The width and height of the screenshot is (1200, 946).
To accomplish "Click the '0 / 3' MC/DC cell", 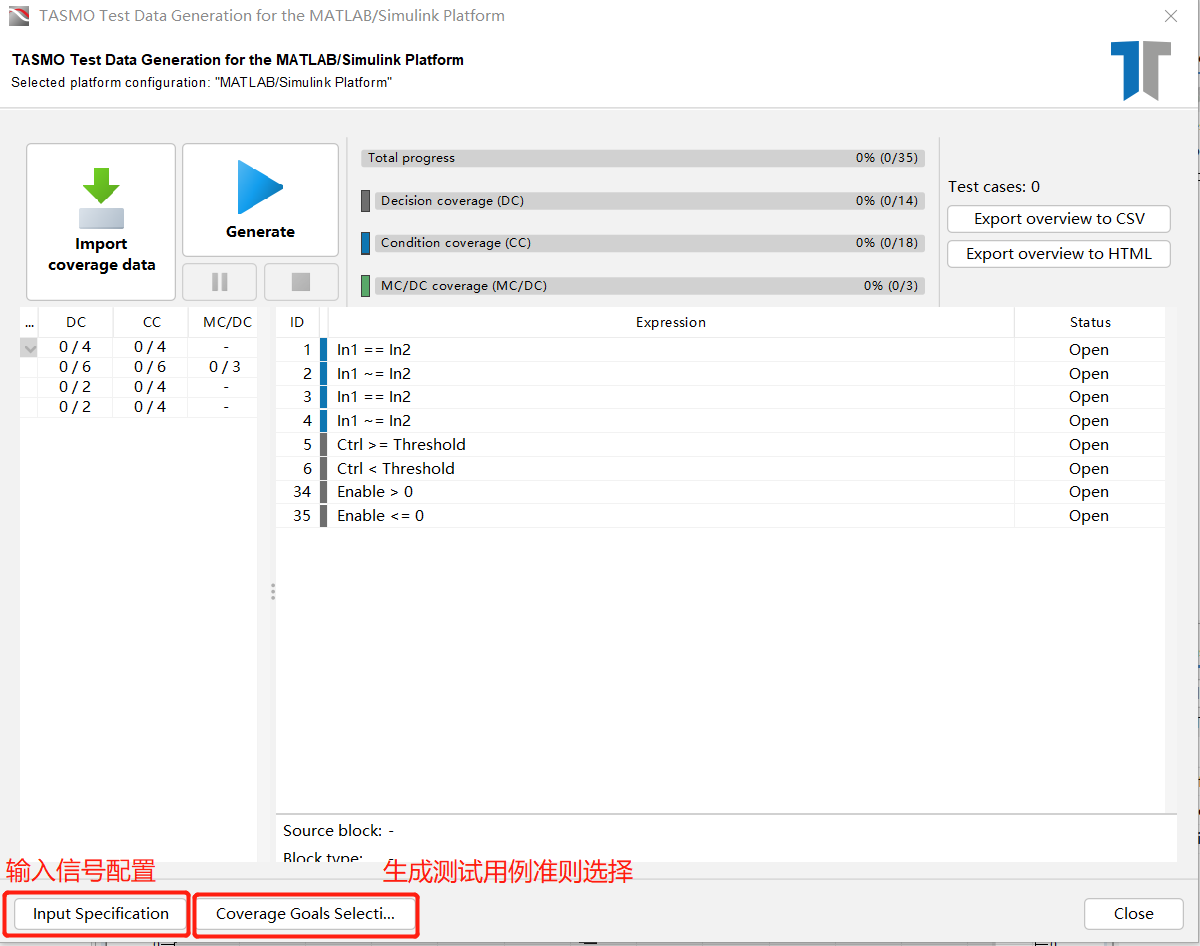I will coord(225,367).
